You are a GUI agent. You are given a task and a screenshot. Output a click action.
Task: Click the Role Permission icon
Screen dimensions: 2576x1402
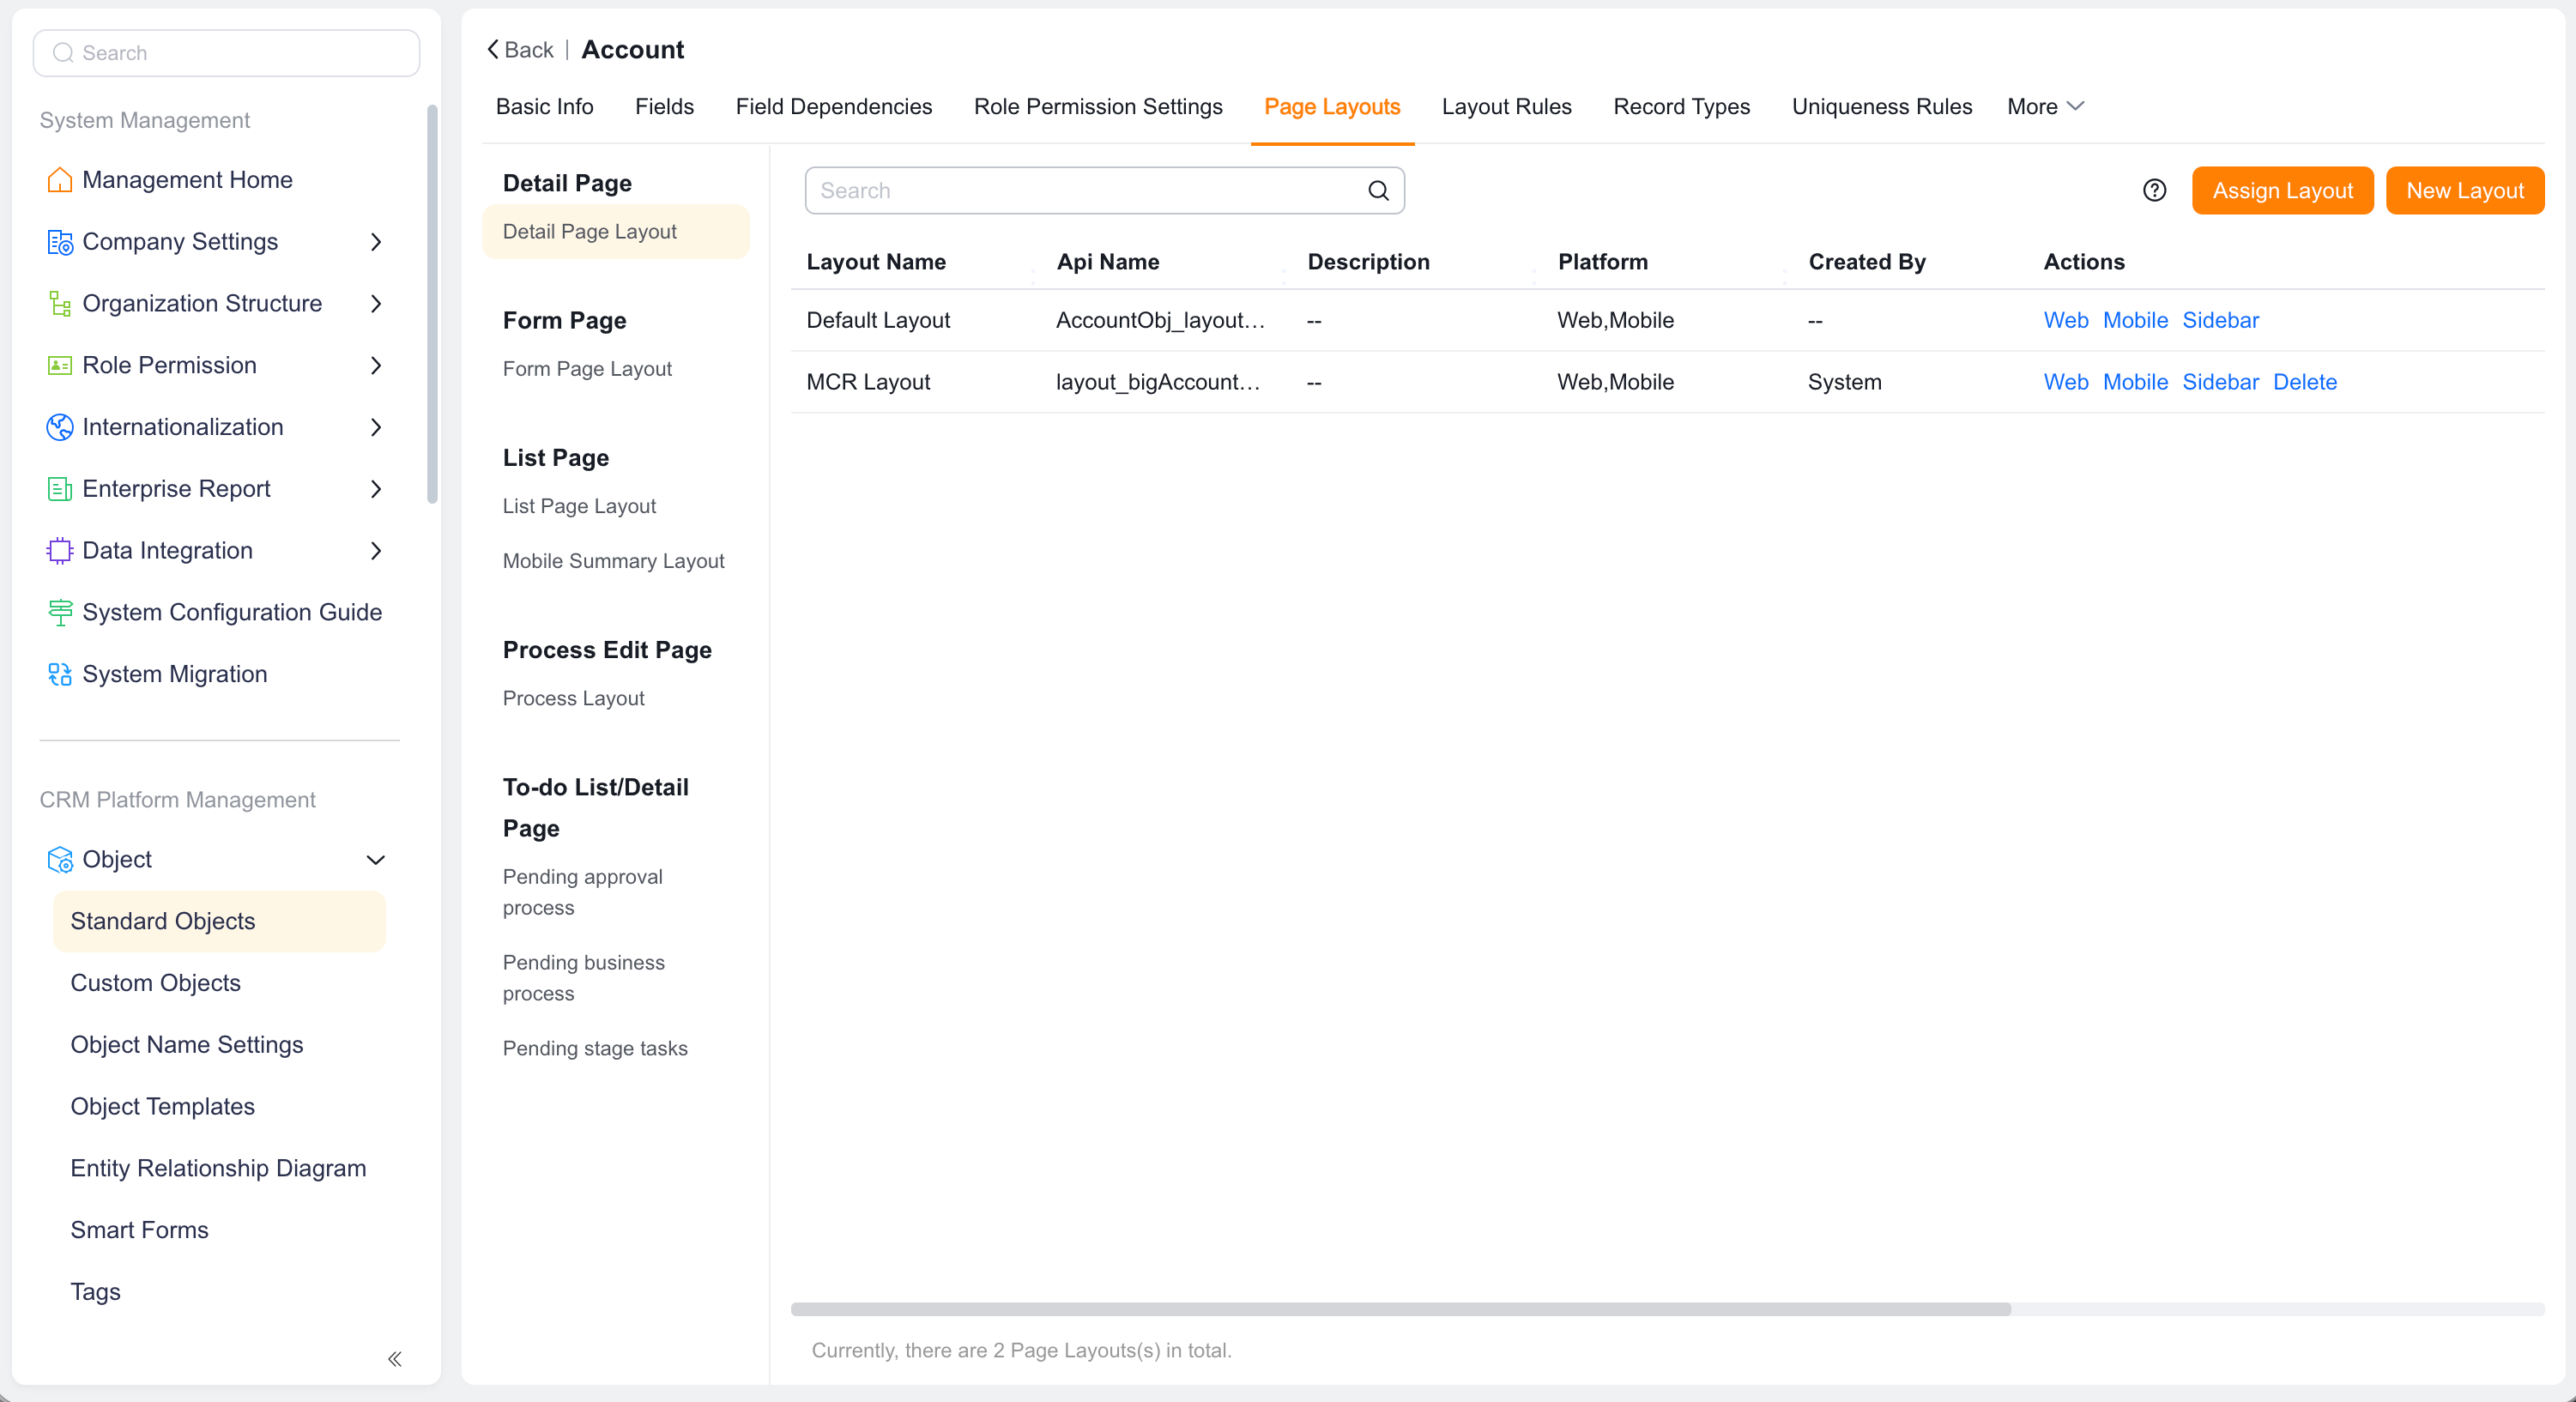click(60, 366)
